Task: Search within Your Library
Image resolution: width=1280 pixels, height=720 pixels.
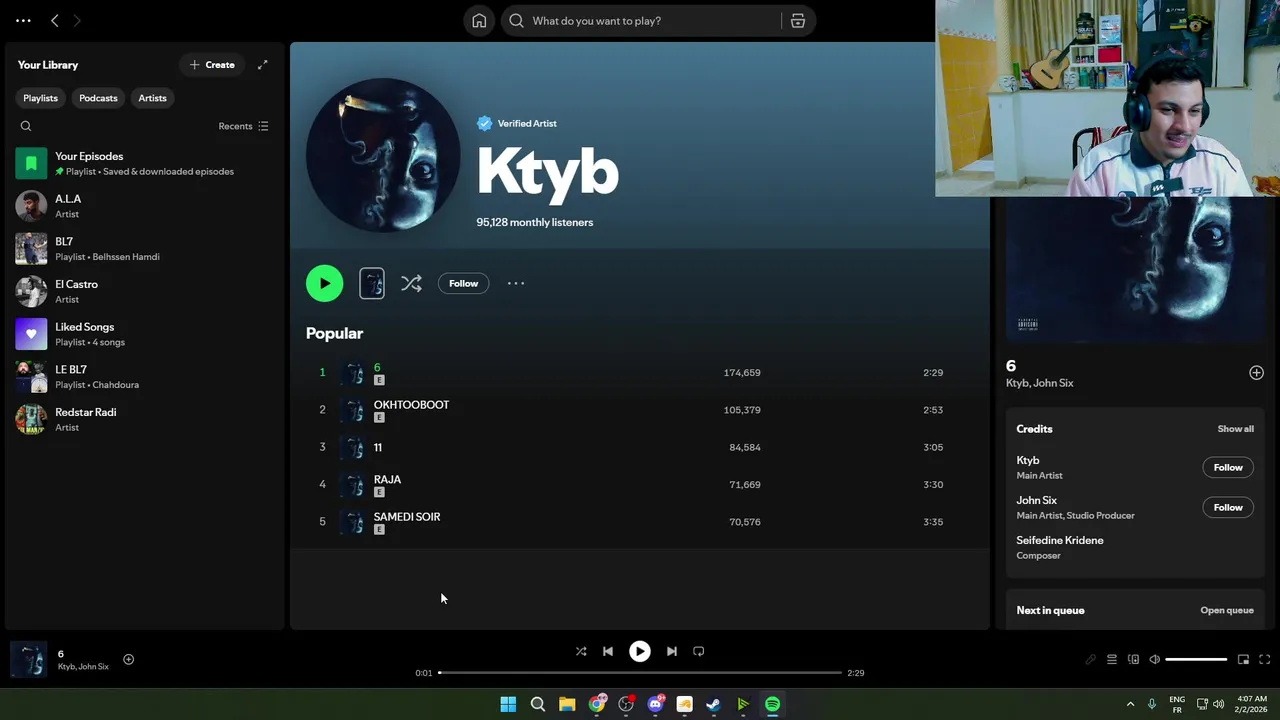Action: 26,126
